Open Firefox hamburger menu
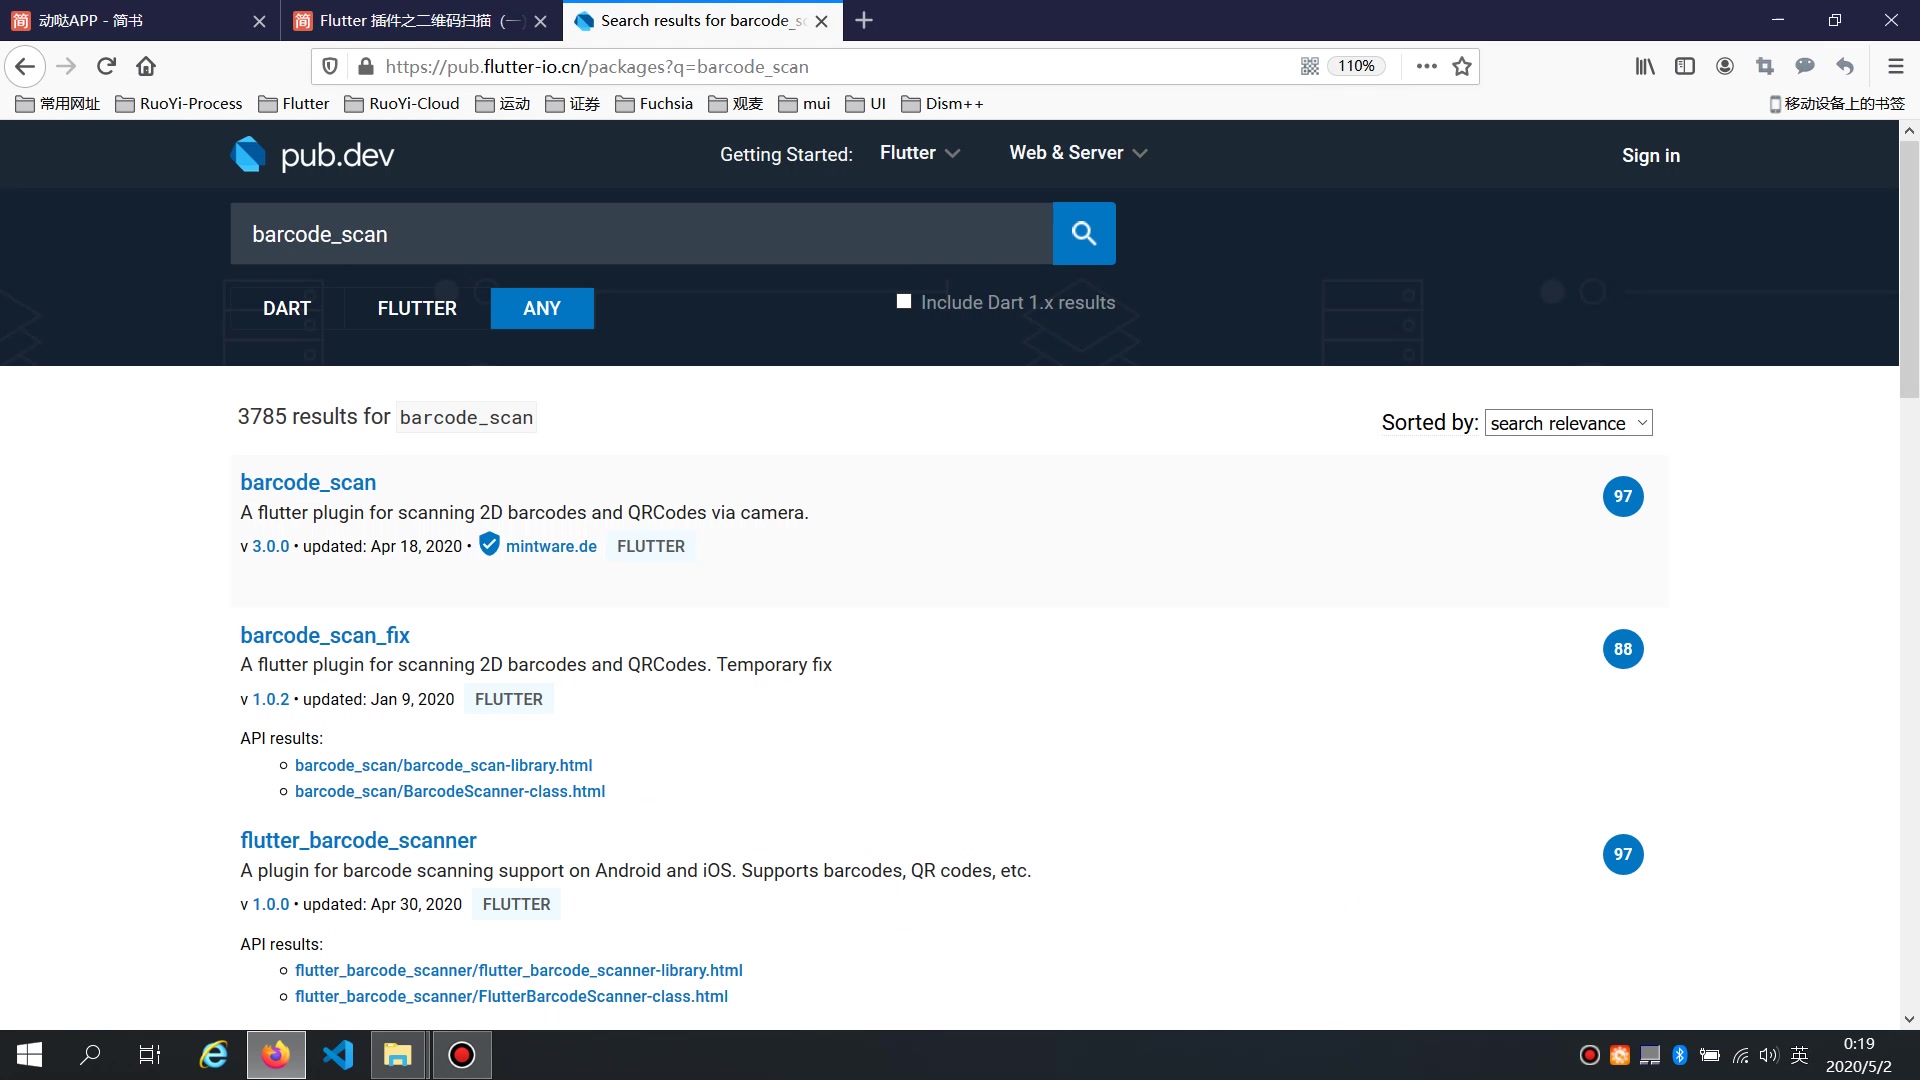This screenshot has width=1920, height=1080. 1895,66
